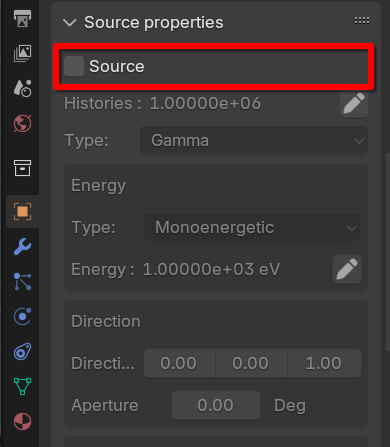Open the Output properties tab
This screenshot has height=447, width=390.
click(22, 18)
